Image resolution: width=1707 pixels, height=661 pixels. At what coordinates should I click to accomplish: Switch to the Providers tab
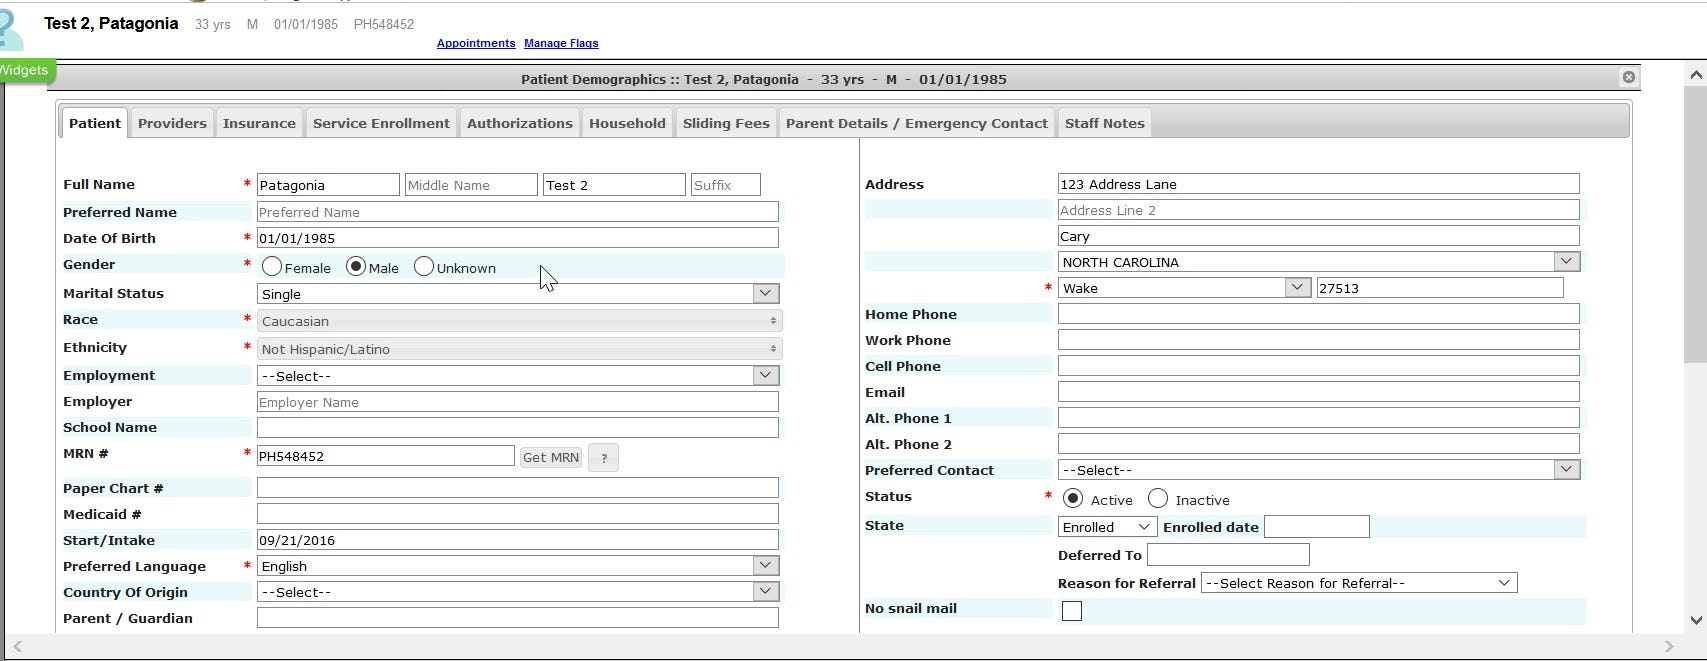click(x=172, y=123)
